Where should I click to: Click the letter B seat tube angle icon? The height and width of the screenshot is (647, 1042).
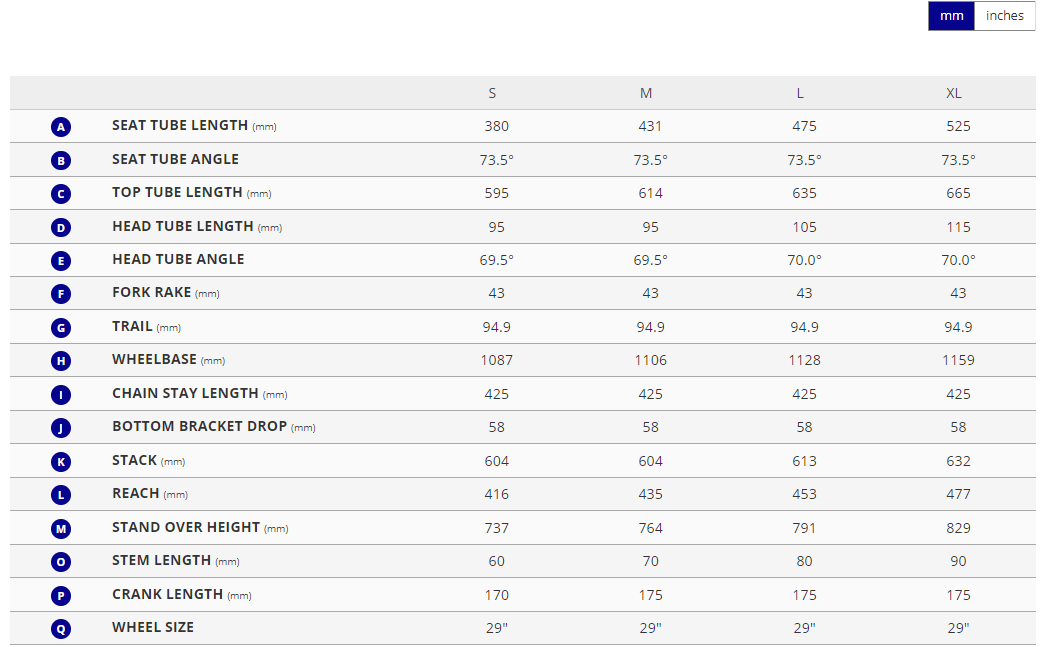coord(61,160)
